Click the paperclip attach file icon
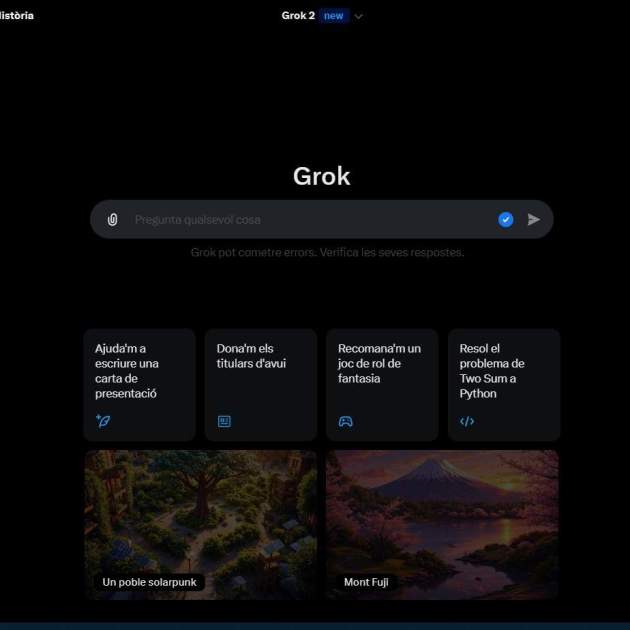 coord(112,219)
